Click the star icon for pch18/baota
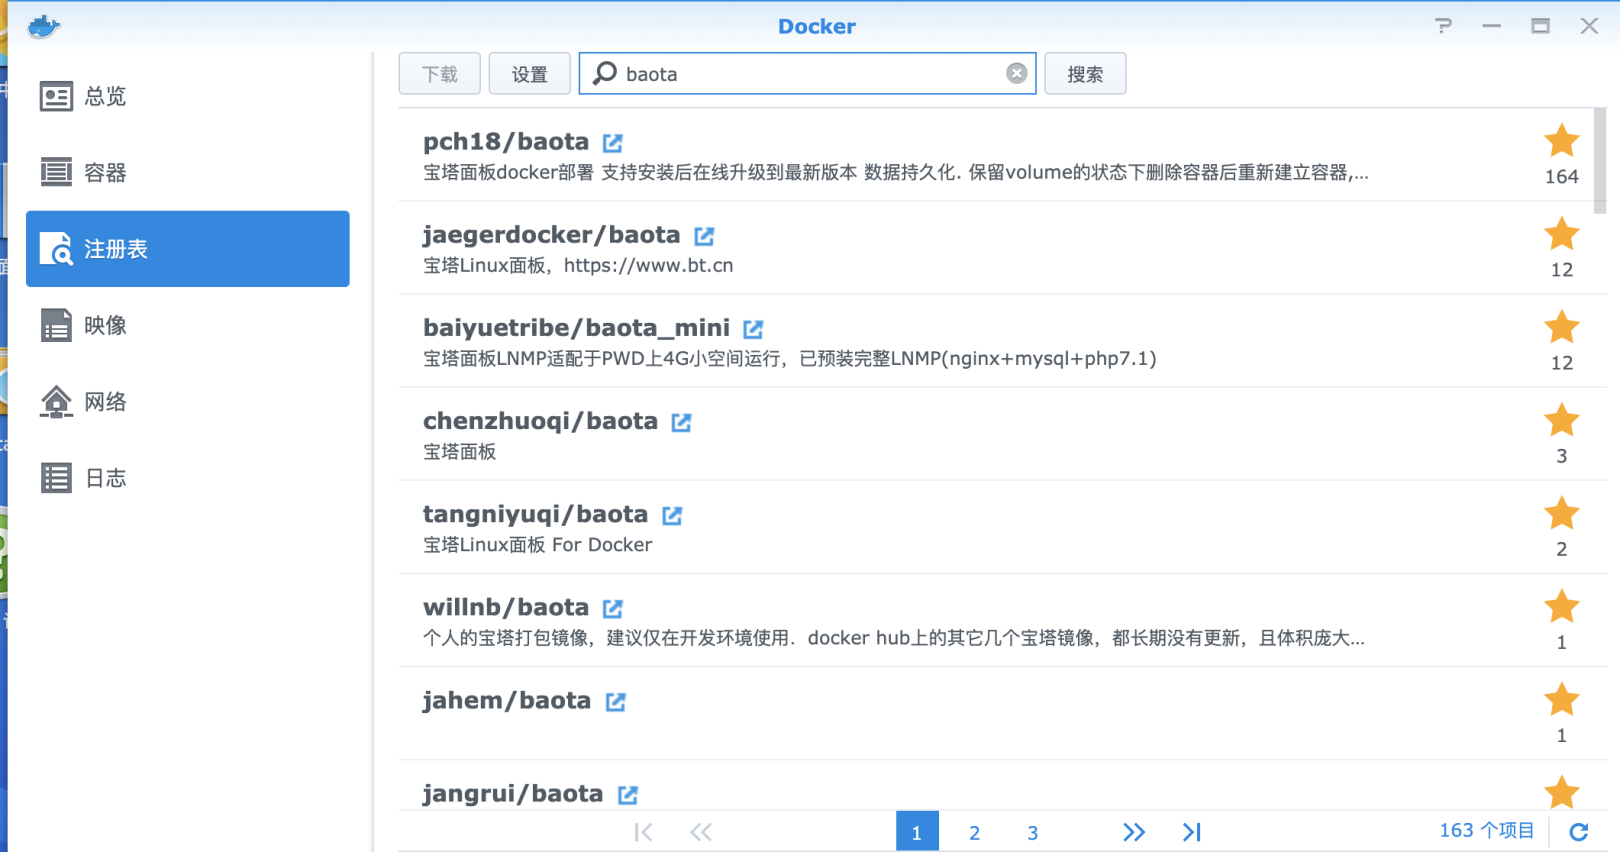The width and height of the screenshot is (1620, 852). [1561, 142]
